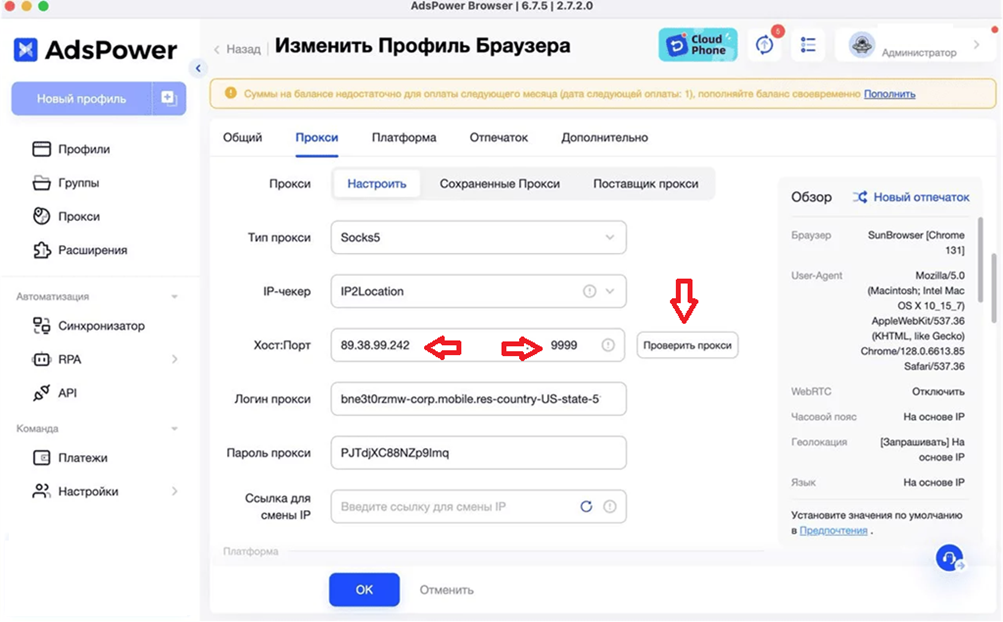Click the info icon in IP change link field
Screen dimensions: 1003x622
coord(610,506)
